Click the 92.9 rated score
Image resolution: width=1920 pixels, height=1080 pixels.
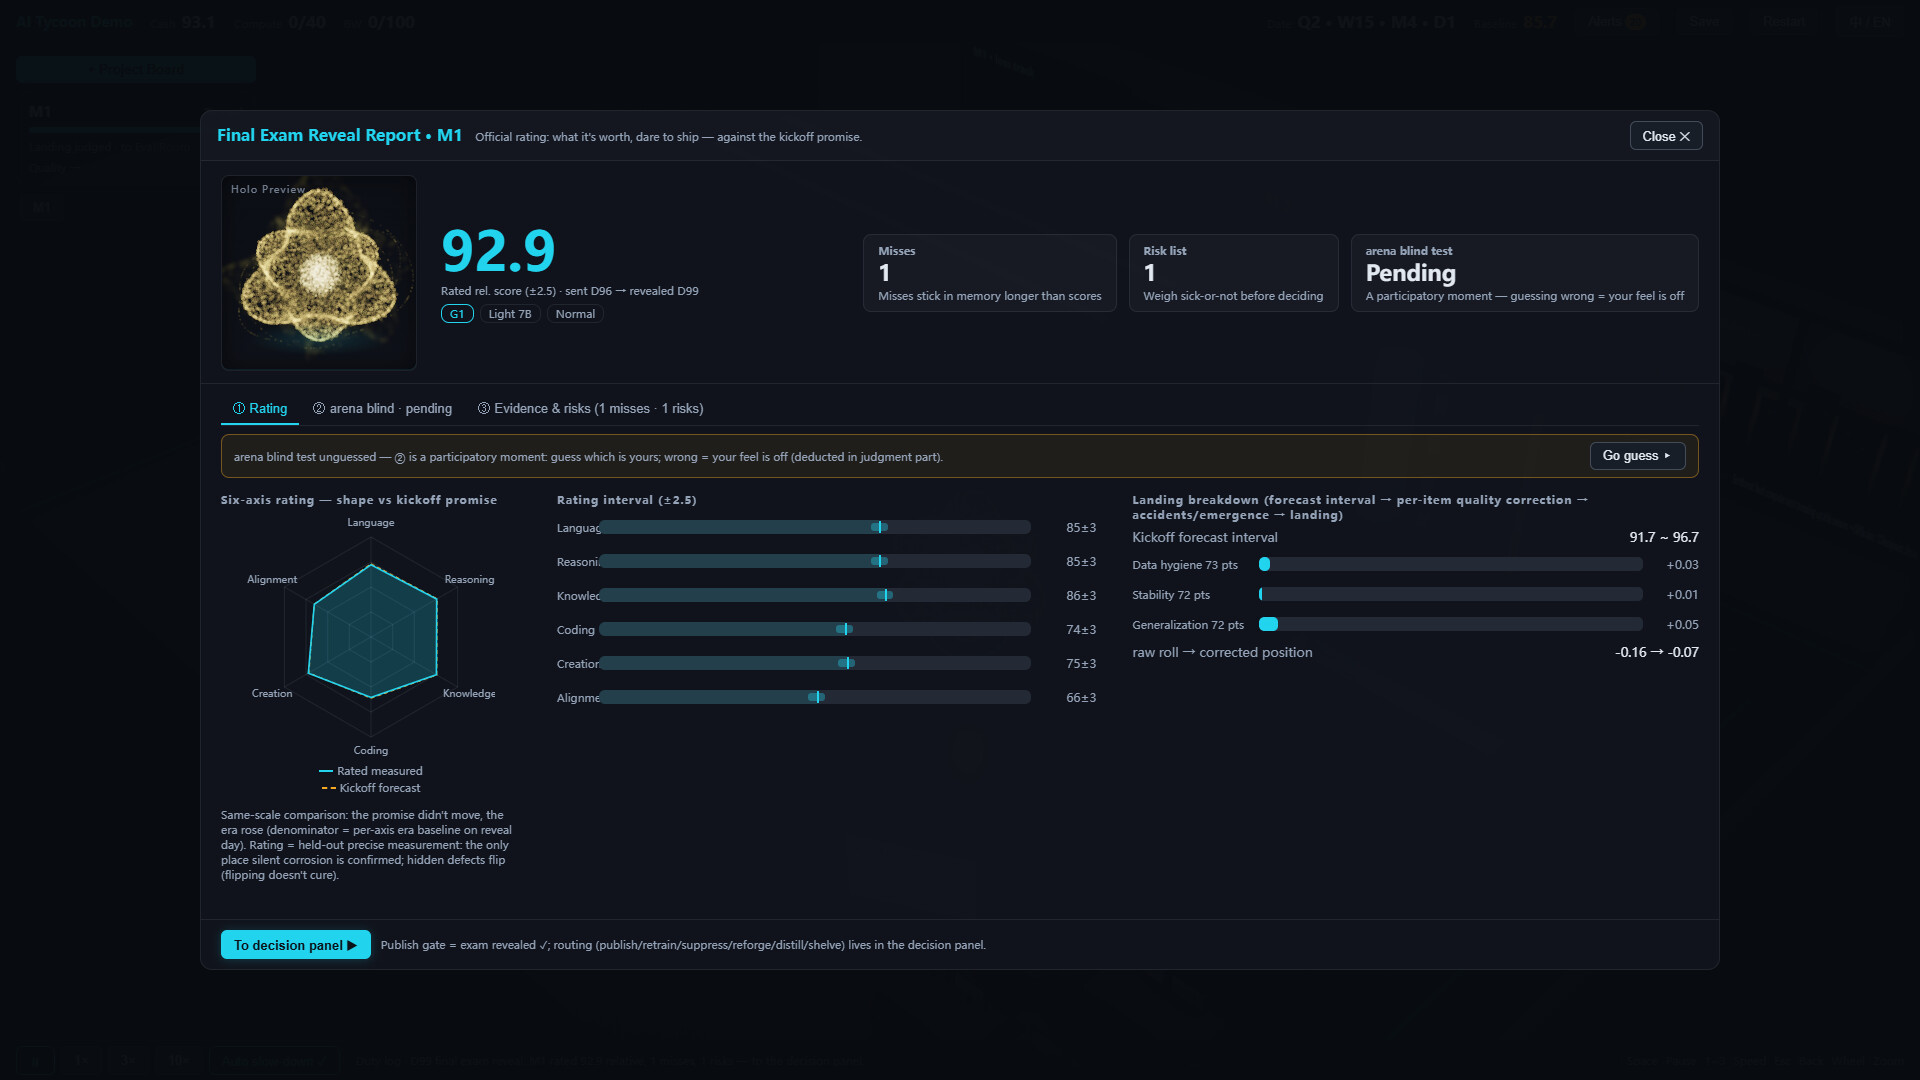[x=498, y=250]
